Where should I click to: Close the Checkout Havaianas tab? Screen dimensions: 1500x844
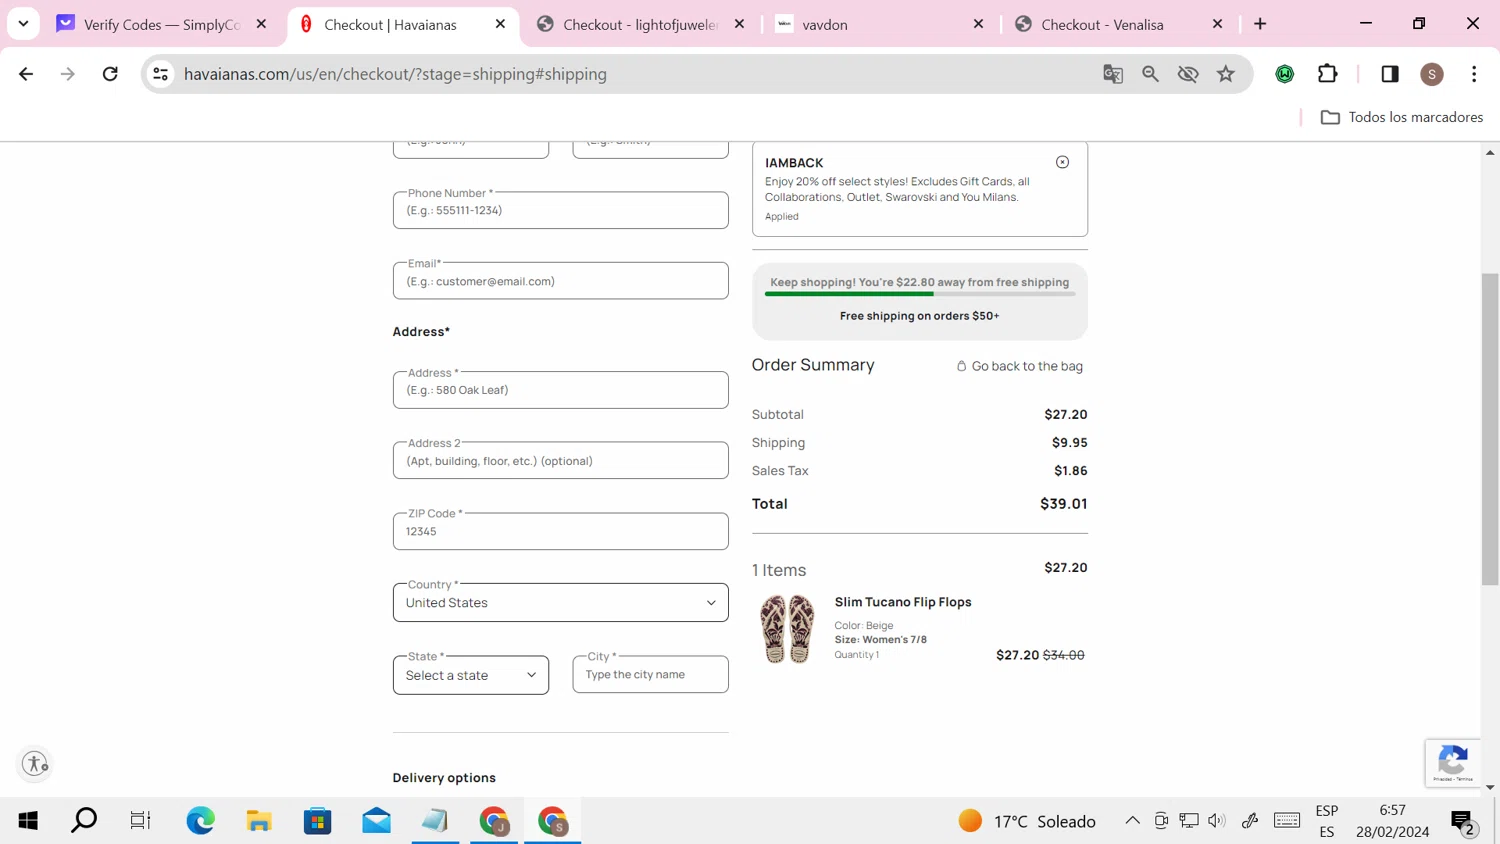click(500, 24)
